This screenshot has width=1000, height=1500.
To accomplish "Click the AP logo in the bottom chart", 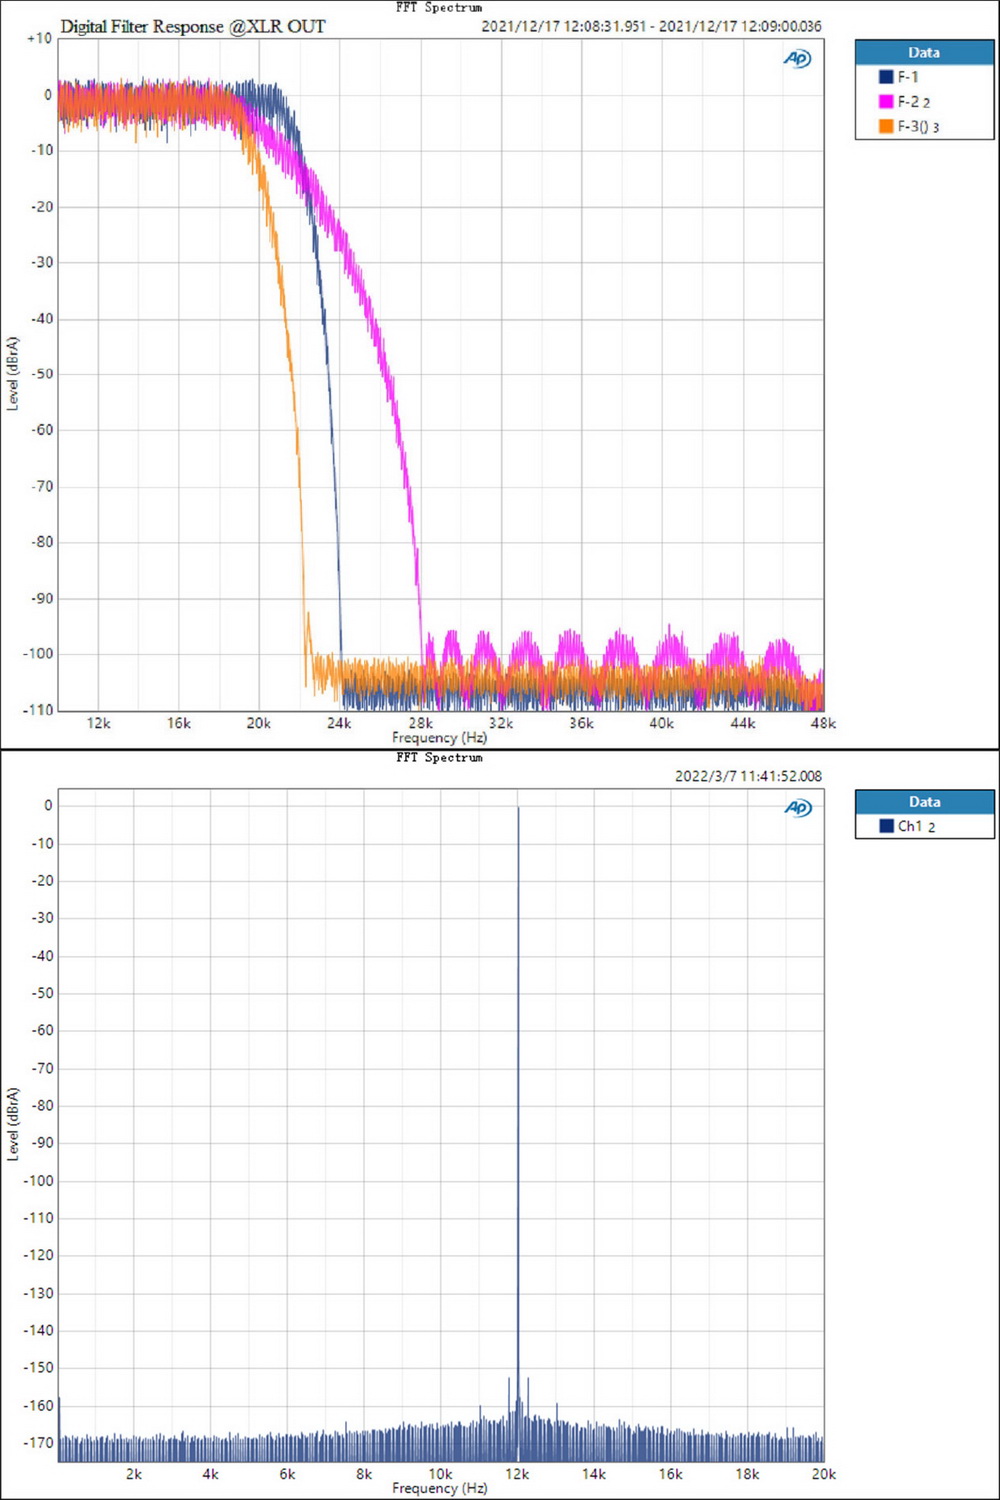I will click(x=799, y=806).
